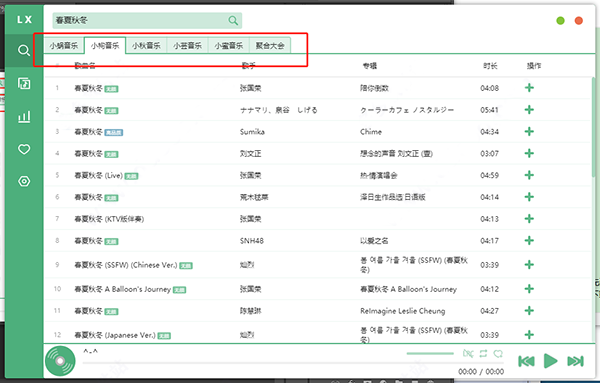Add the Reimagine Leslie Cheung song

tap(529, 311)
